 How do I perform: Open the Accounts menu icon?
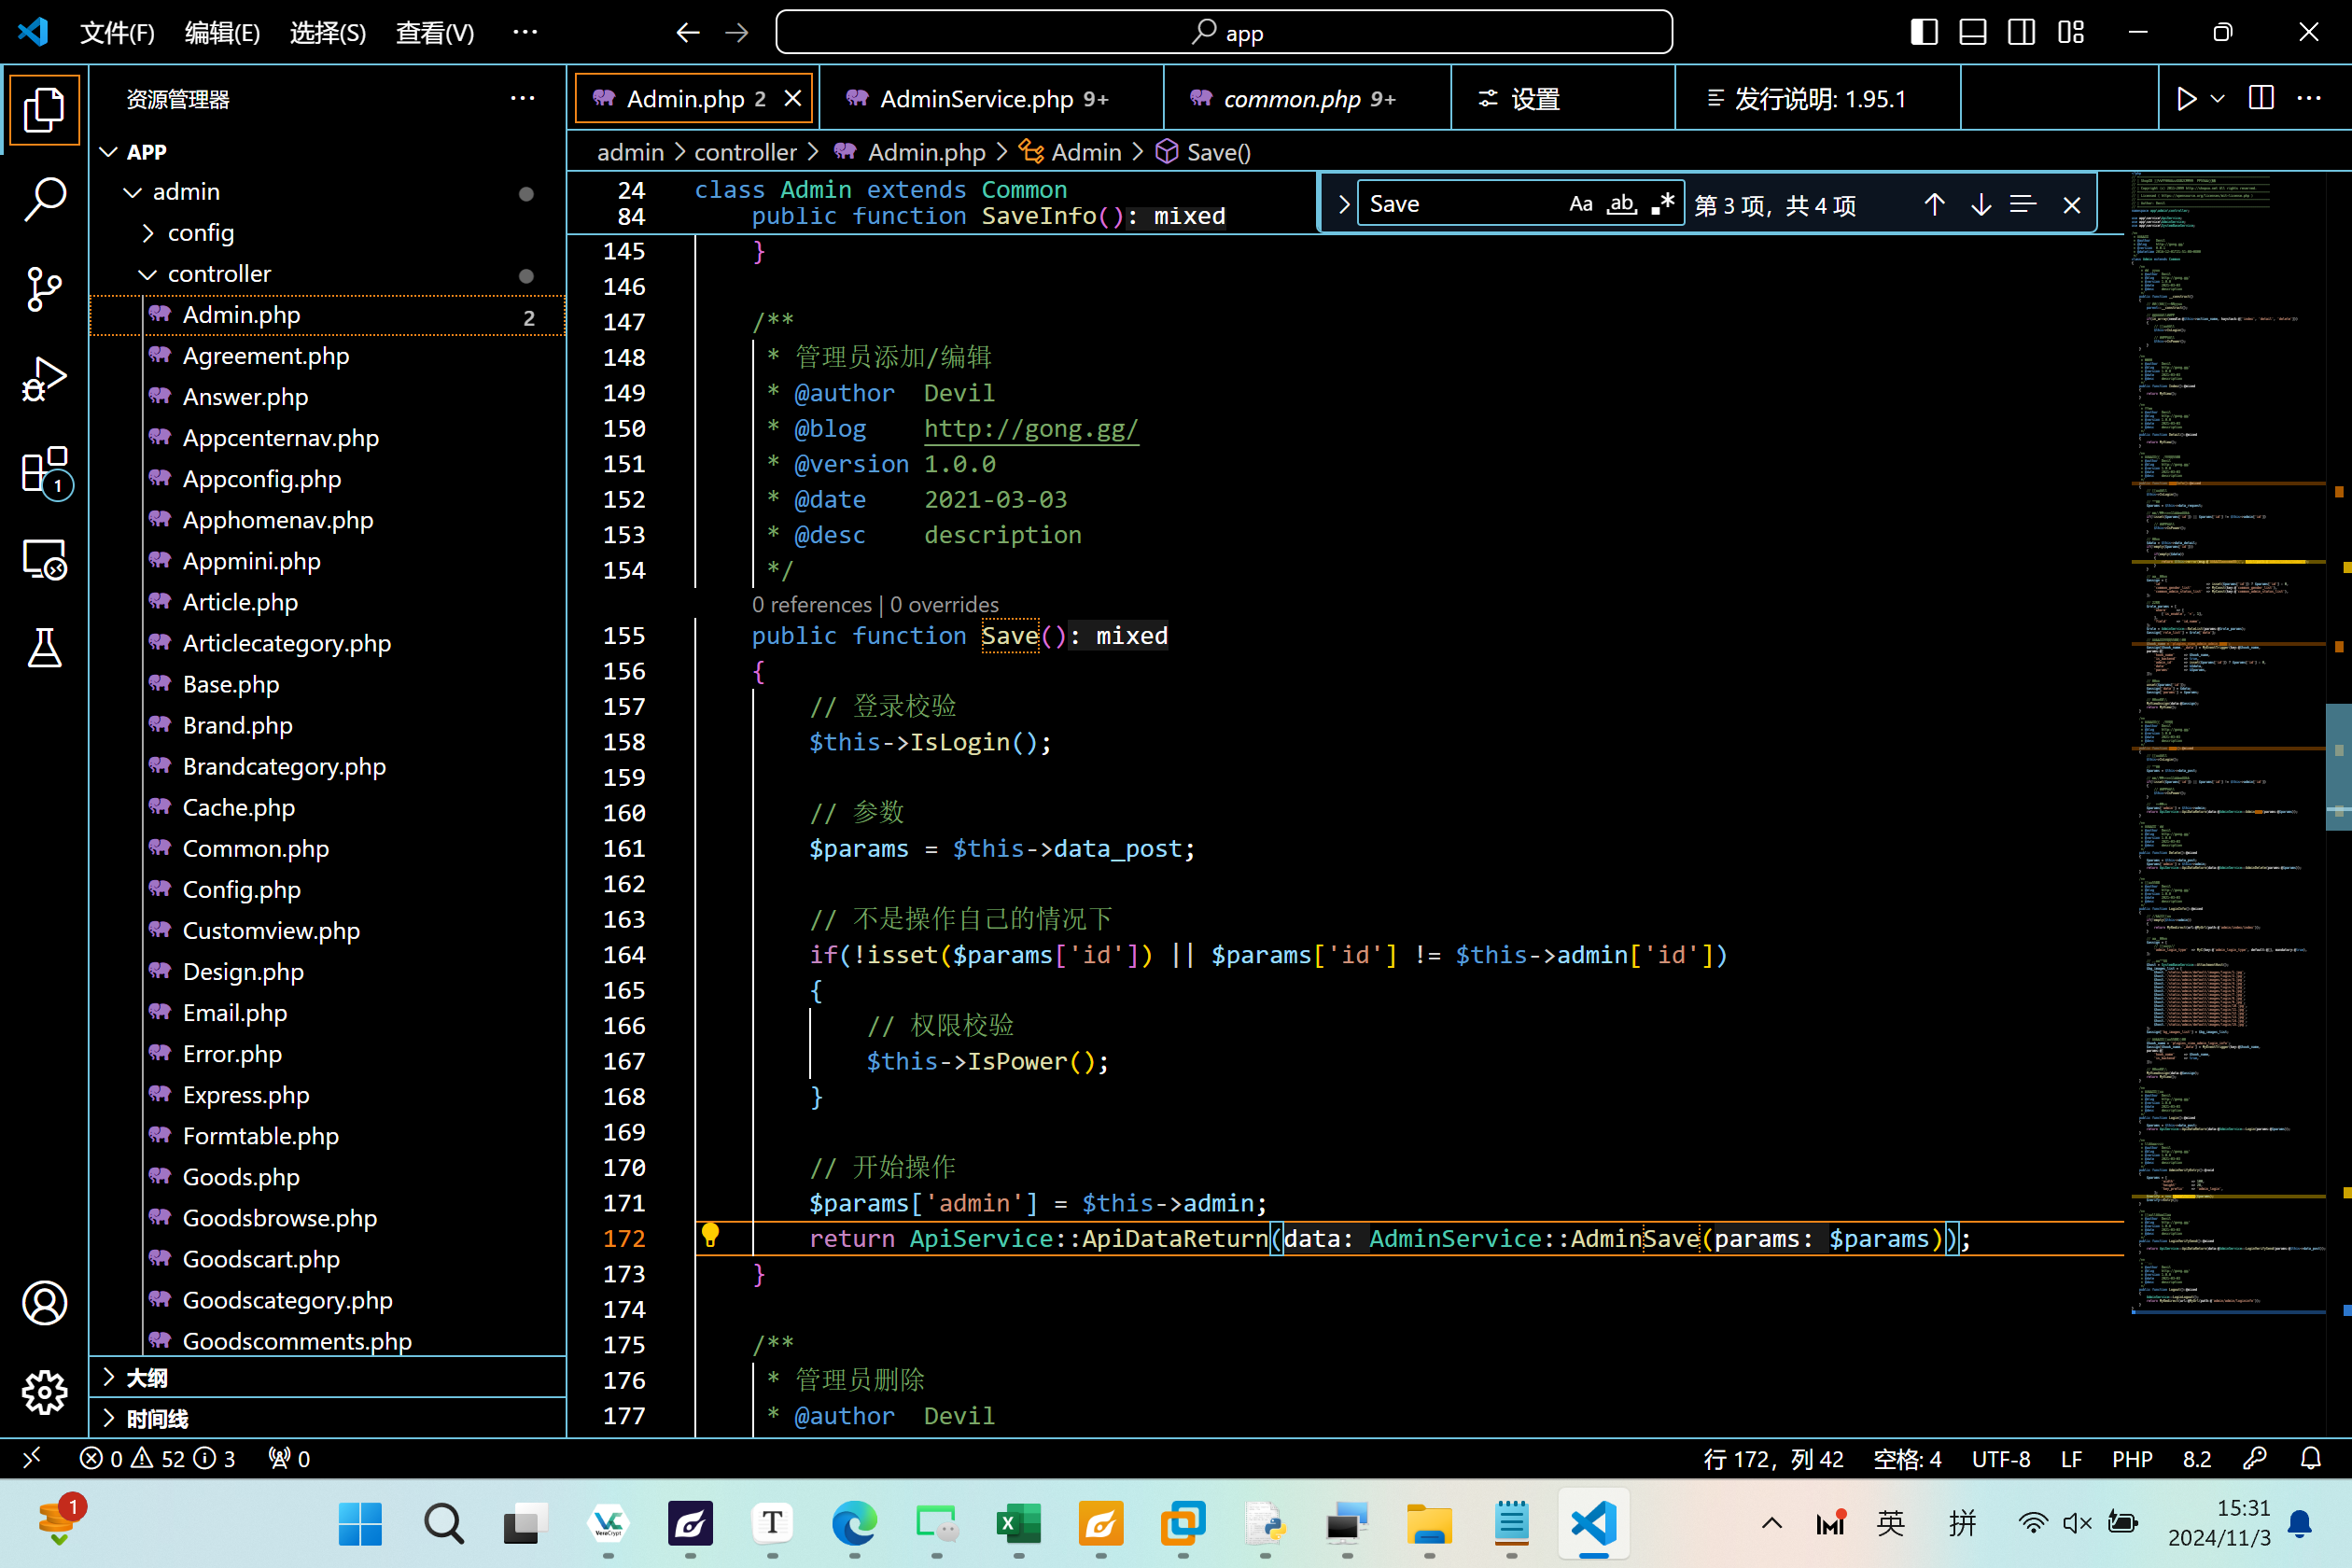point(44,1302)
